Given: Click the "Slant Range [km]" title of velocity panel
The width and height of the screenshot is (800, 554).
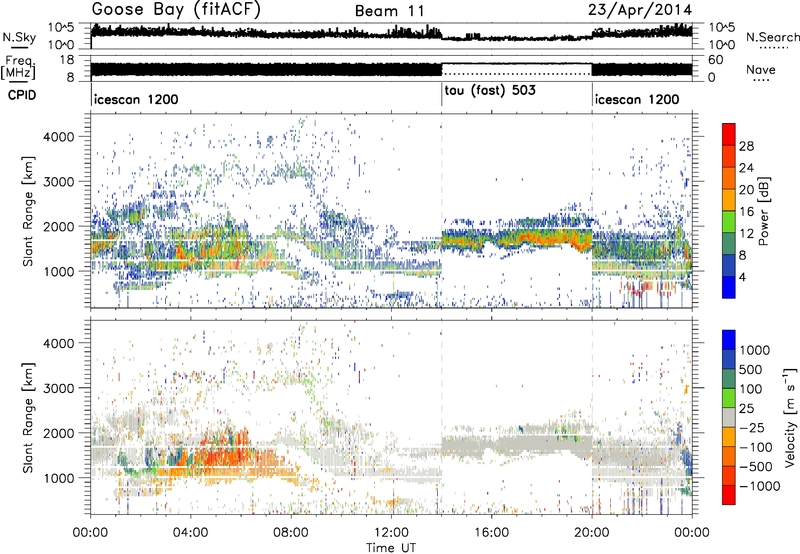Looking at the screenshot, I should tap(28, 417).
